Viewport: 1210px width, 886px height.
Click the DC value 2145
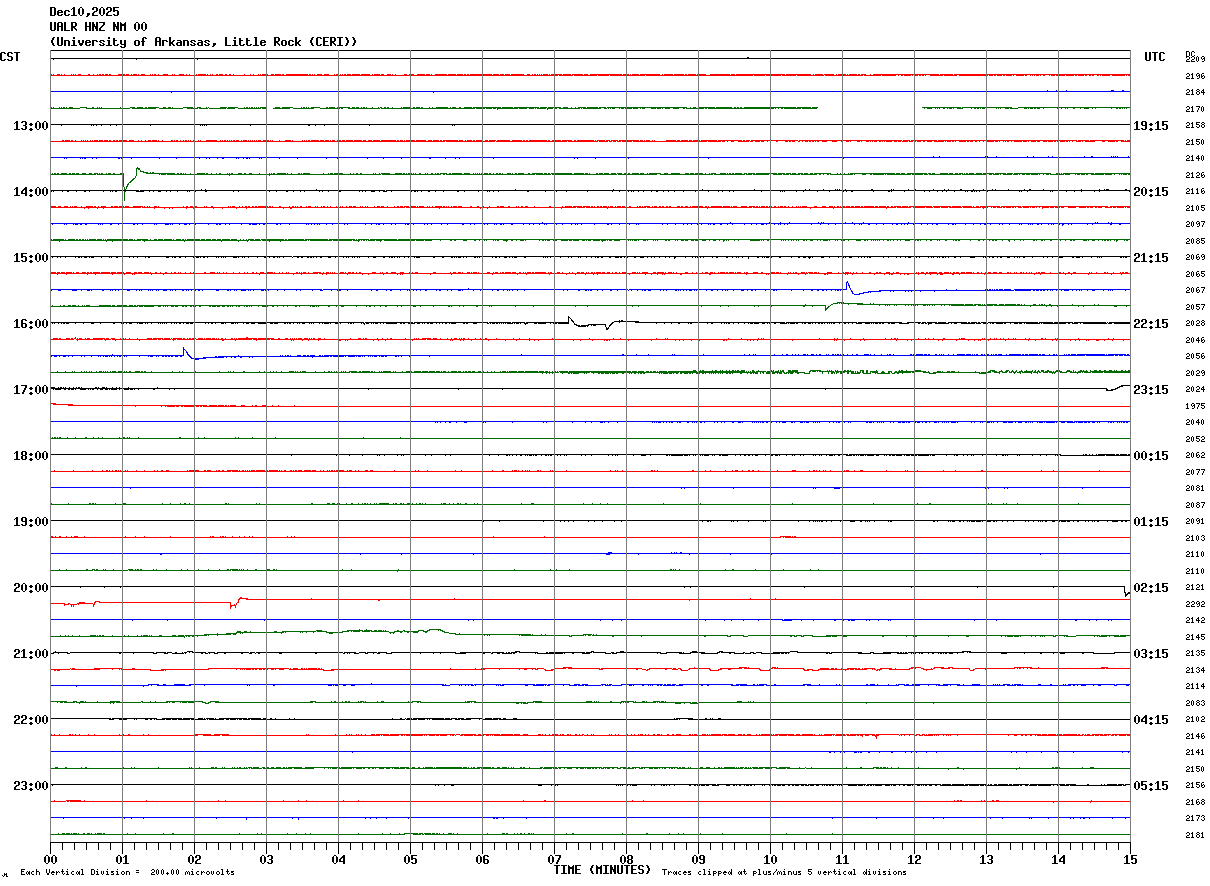click(1195, 637)
